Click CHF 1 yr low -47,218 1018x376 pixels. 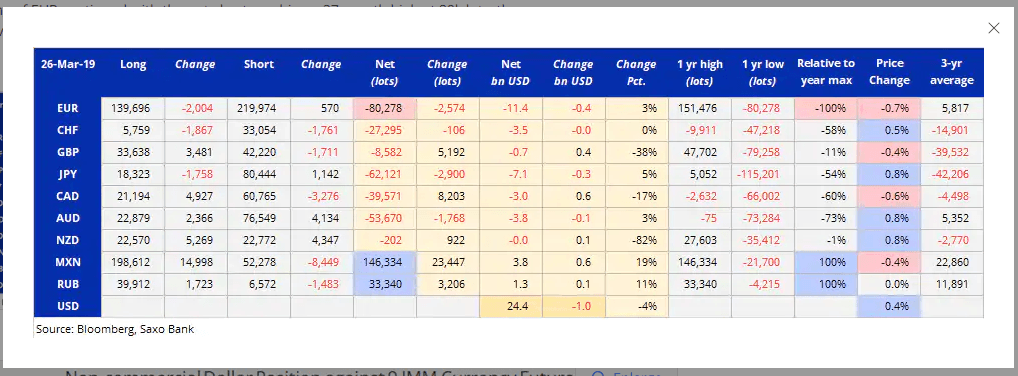click(x=763, y=130)
